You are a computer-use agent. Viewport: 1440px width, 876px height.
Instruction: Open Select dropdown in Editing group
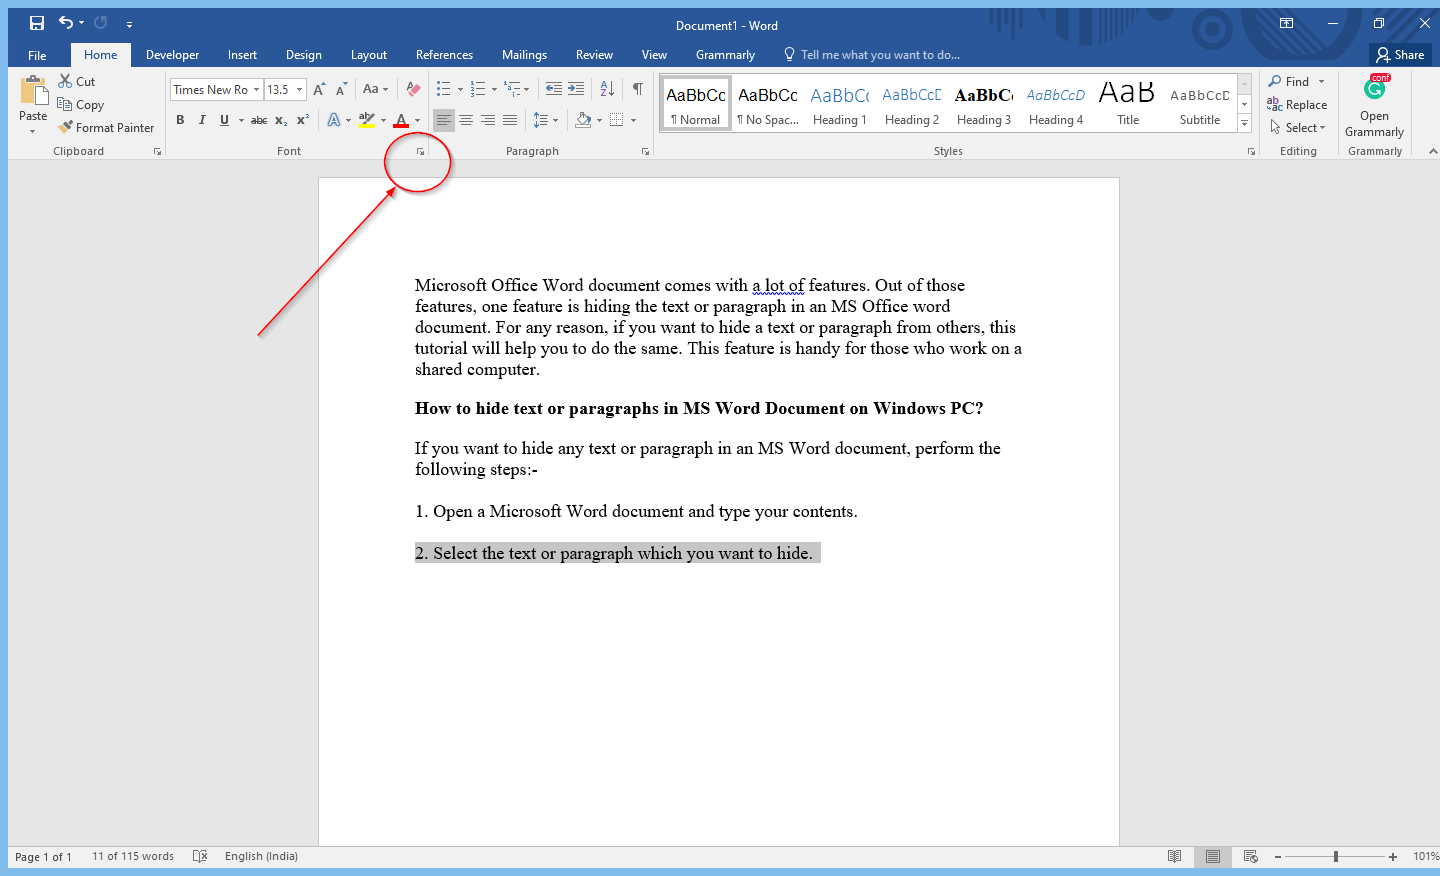(x=1298, y=128)
